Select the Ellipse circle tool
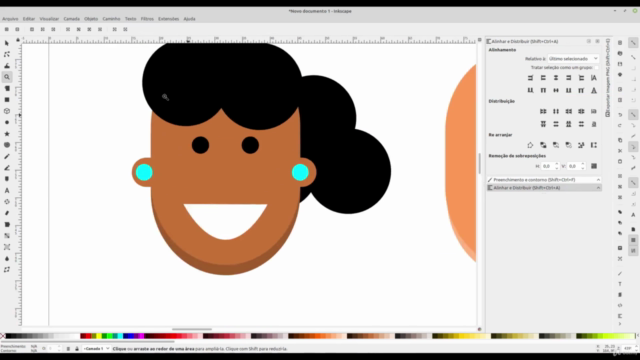The height and width of the screenshot is (360, 640). point(7,122)
